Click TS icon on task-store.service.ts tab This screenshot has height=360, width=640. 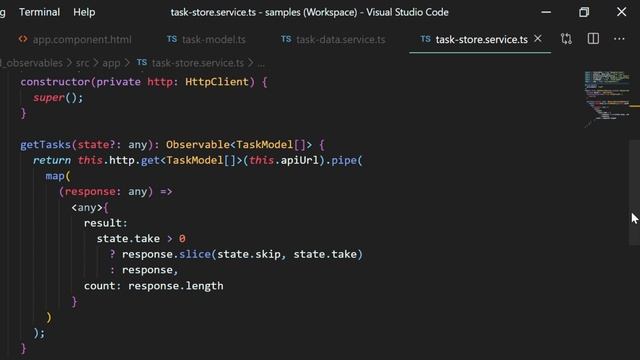click(x=425, y=39)
